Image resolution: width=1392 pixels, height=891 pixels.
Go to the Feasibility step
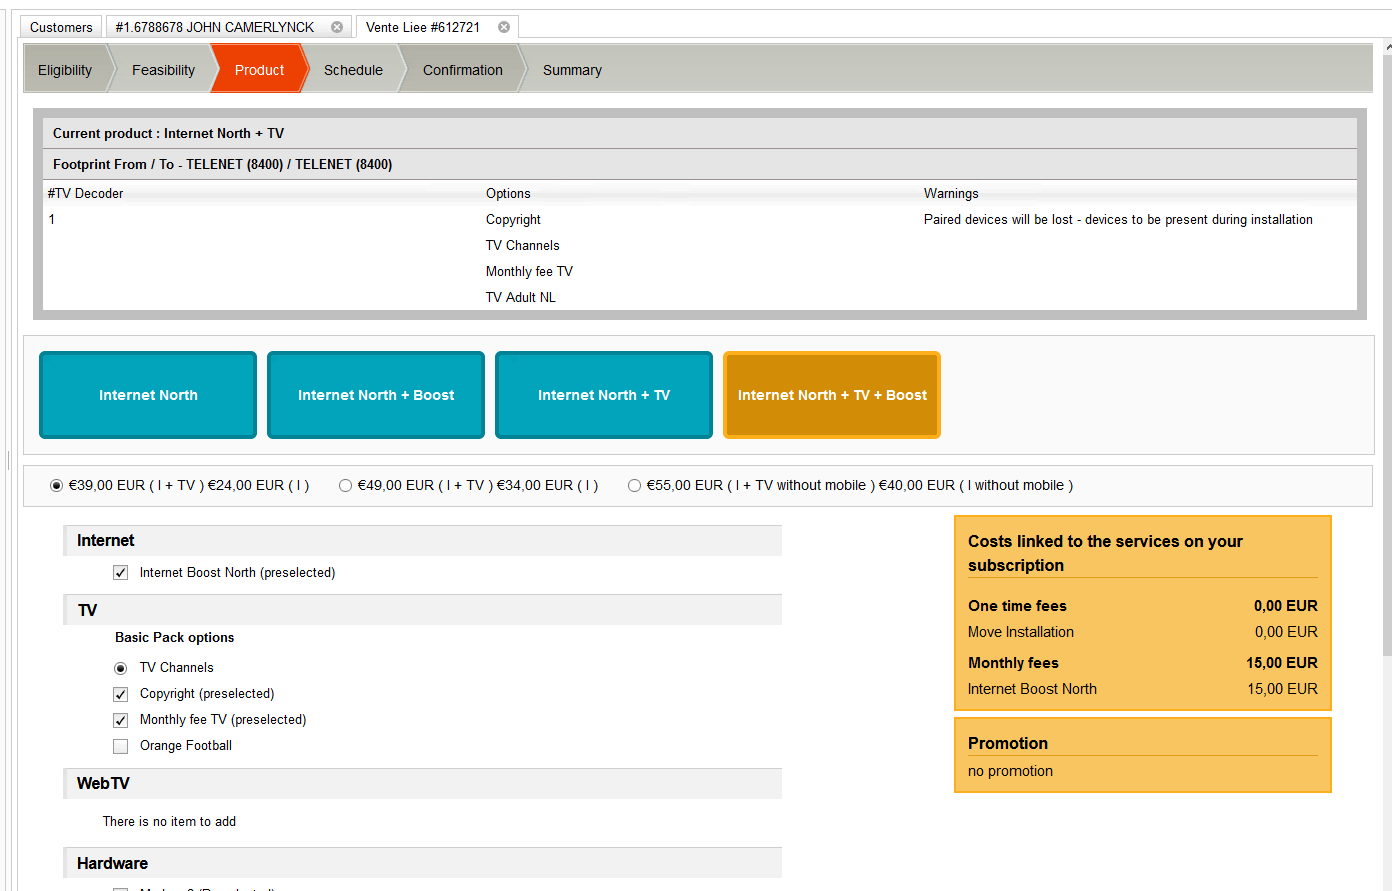click(163, 70)
